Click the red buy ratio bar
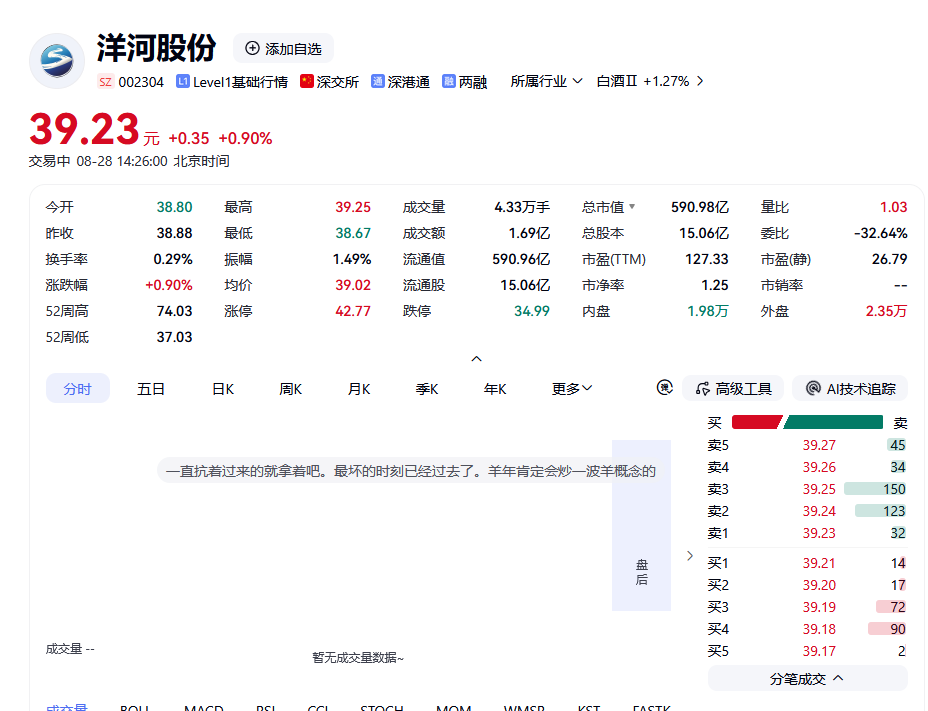928x711 pixels. coord(757,422)
